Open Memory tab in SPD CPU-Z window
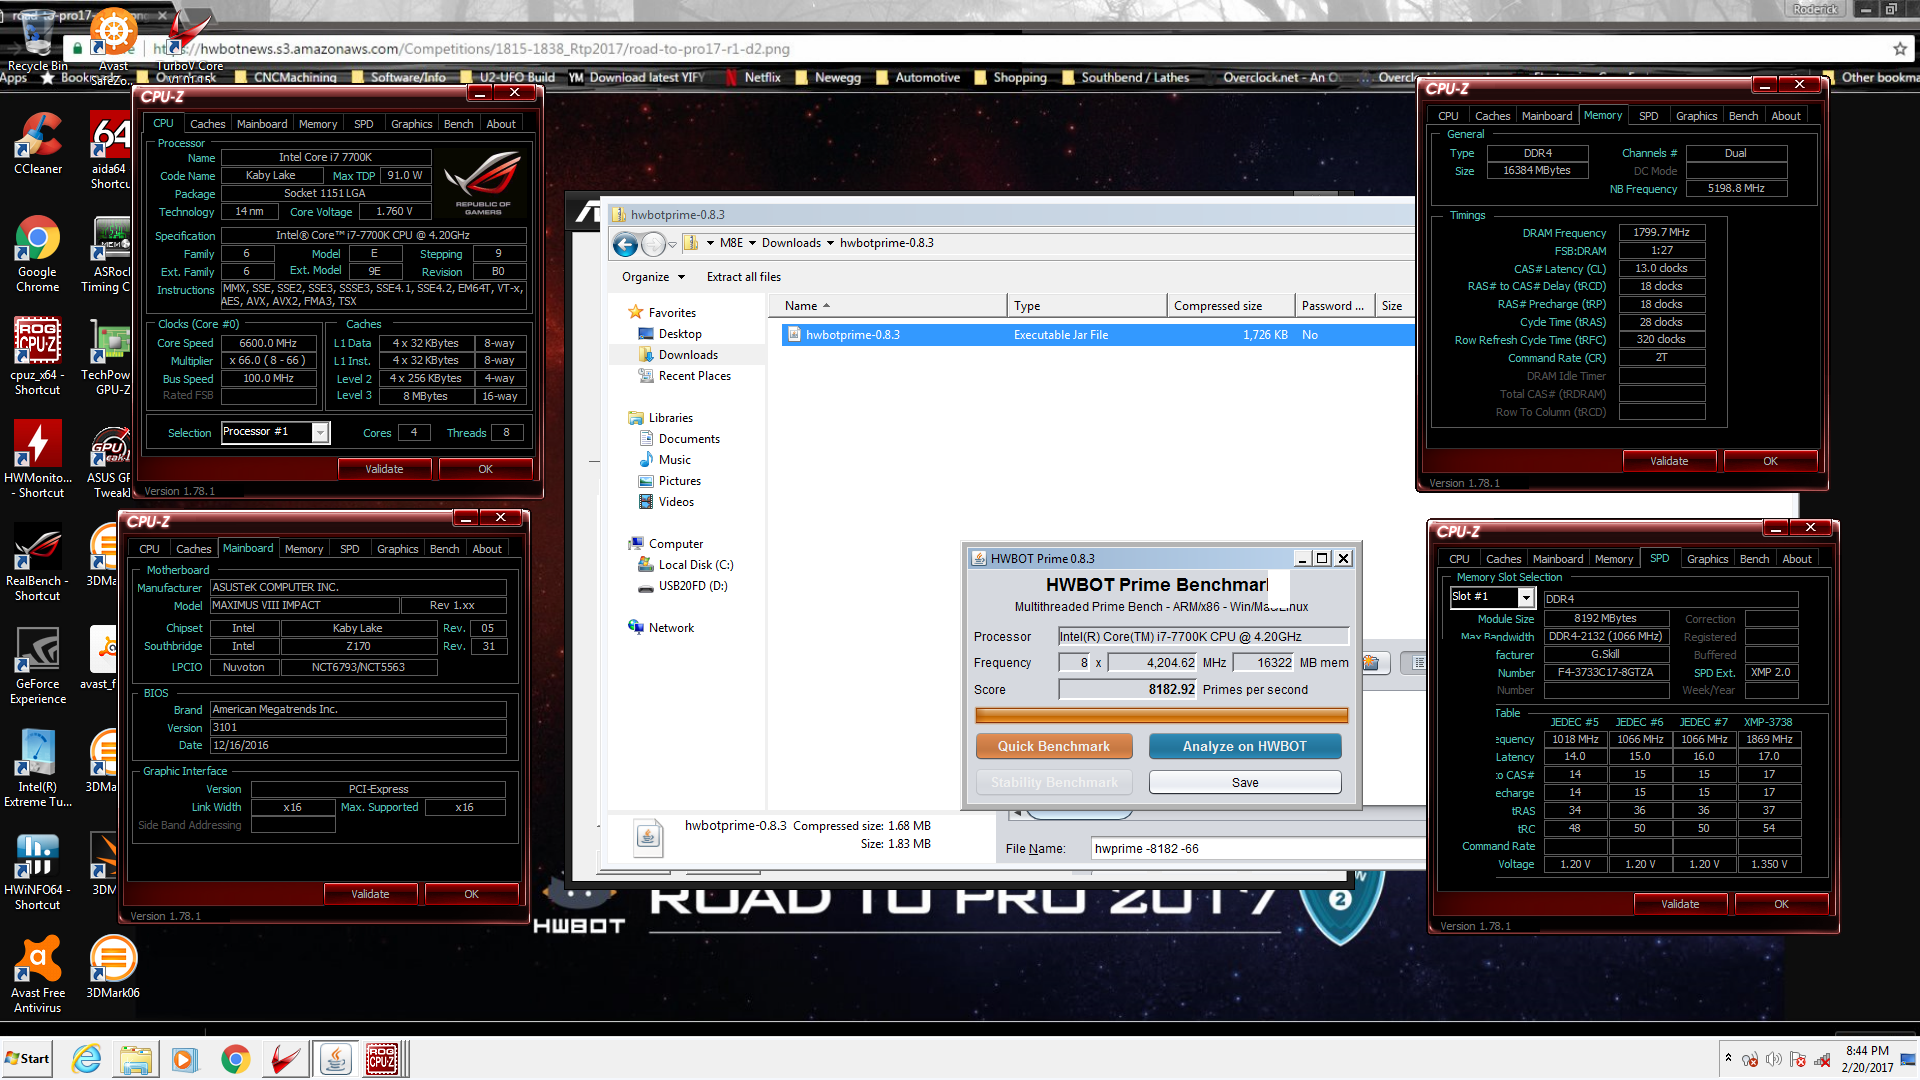Image resolution: width=1920 pixels, height=1080 pixels. click(x=1613, y=559)
